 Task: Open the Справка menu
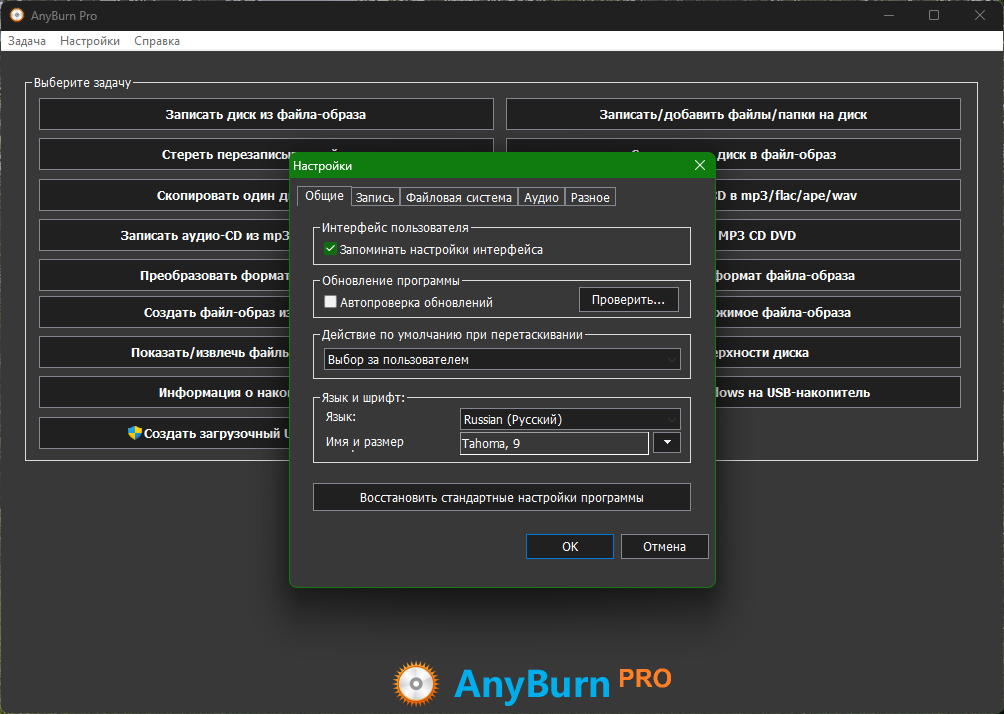(157, 41)
